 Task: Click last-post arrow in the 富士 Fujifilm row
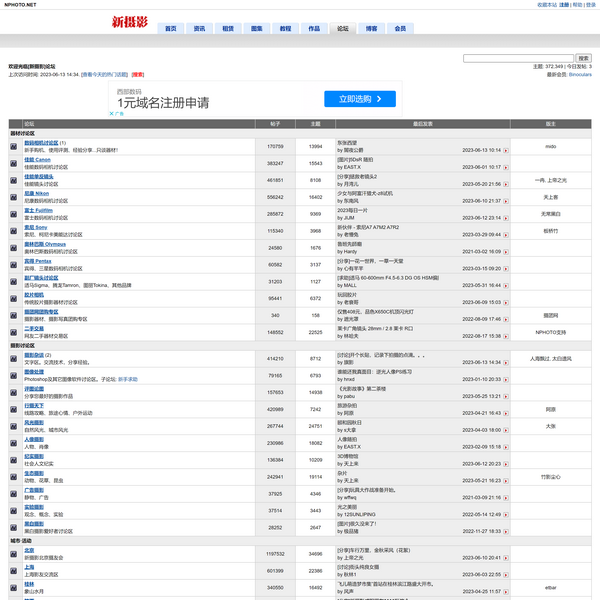tap(506, 217)
